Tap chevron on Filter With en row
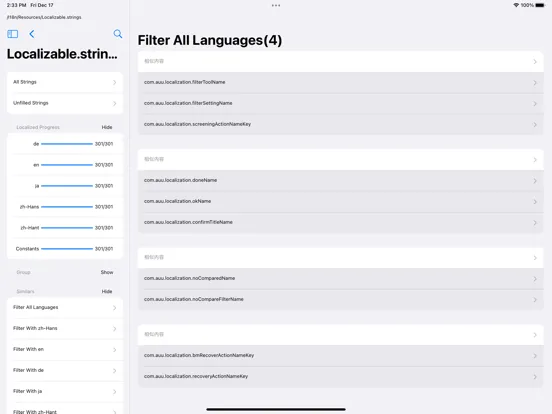Image resolution: width=552 pixels, height=414 pixels. click(114, 350)
